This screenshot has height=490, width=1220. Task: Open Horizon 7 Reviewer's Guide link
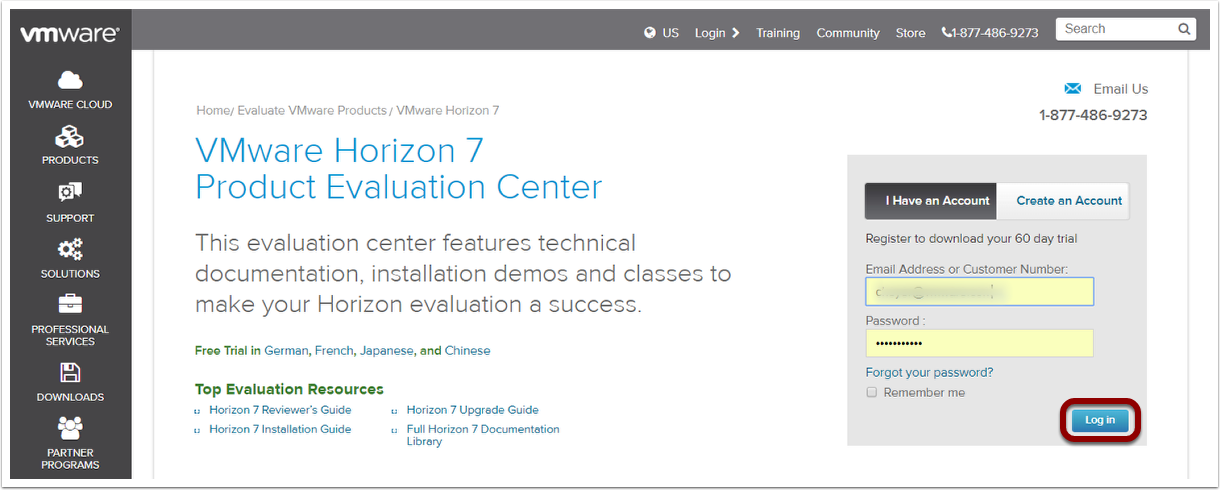click(280, 410)
